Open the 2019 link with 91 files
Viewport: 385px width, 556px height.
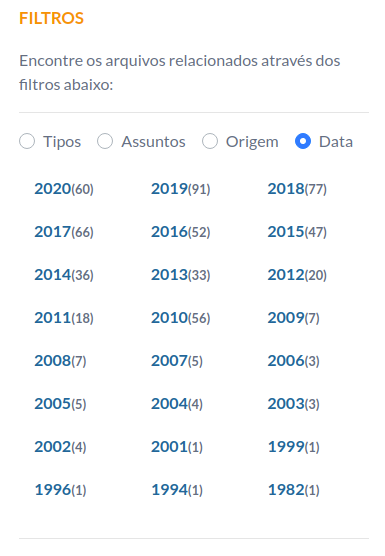tap(180, 189)
